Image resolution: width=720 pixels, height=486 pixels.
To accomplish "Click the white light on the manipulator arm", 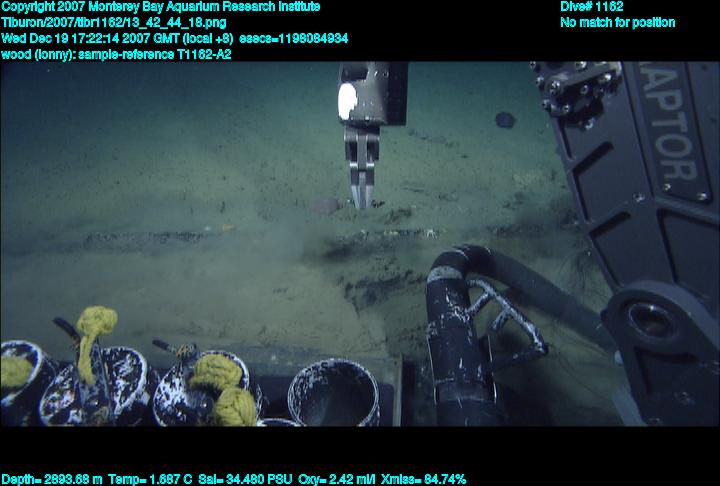I will coord(348,100).
